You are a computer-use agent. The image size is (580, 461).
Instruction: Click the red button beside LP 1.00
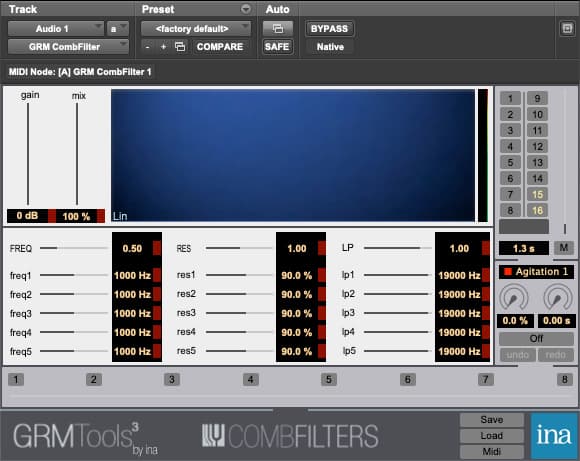point(486,248)
